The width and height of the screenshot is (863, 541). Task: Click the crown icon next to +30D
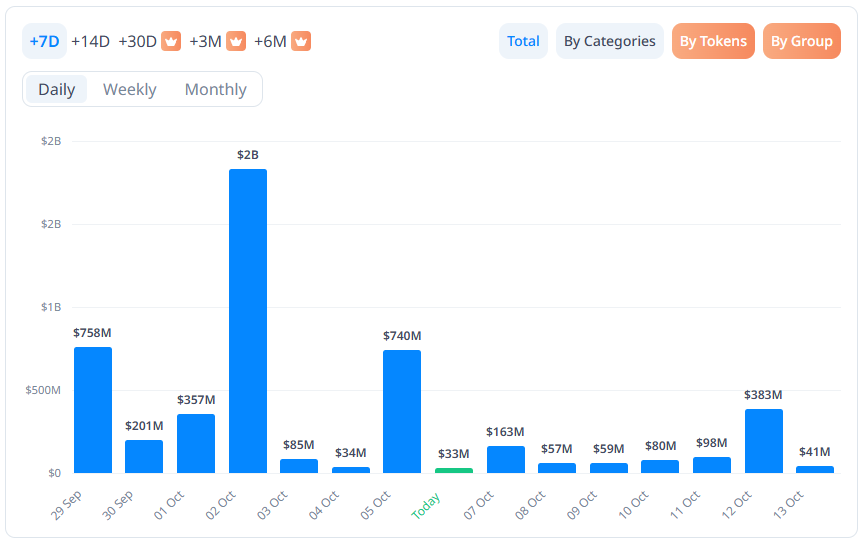tap(171, 41)
